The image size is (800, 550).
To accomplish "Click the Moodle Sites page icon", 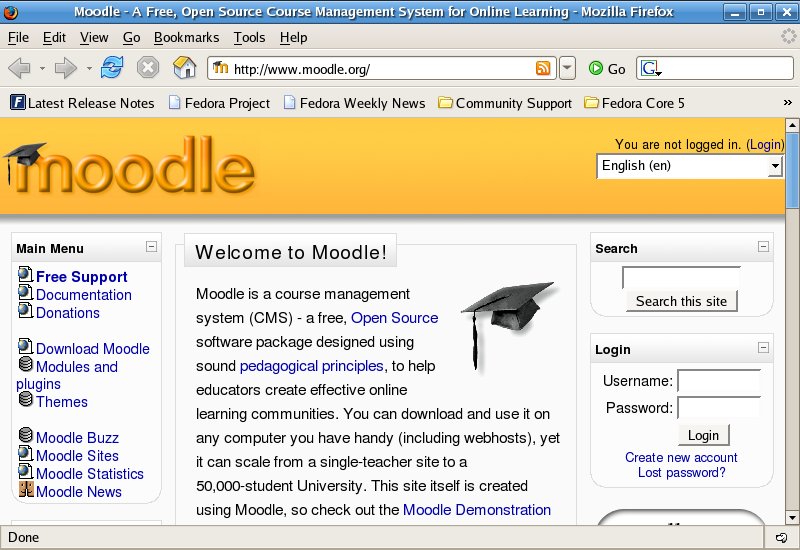I will pos(26,454).
